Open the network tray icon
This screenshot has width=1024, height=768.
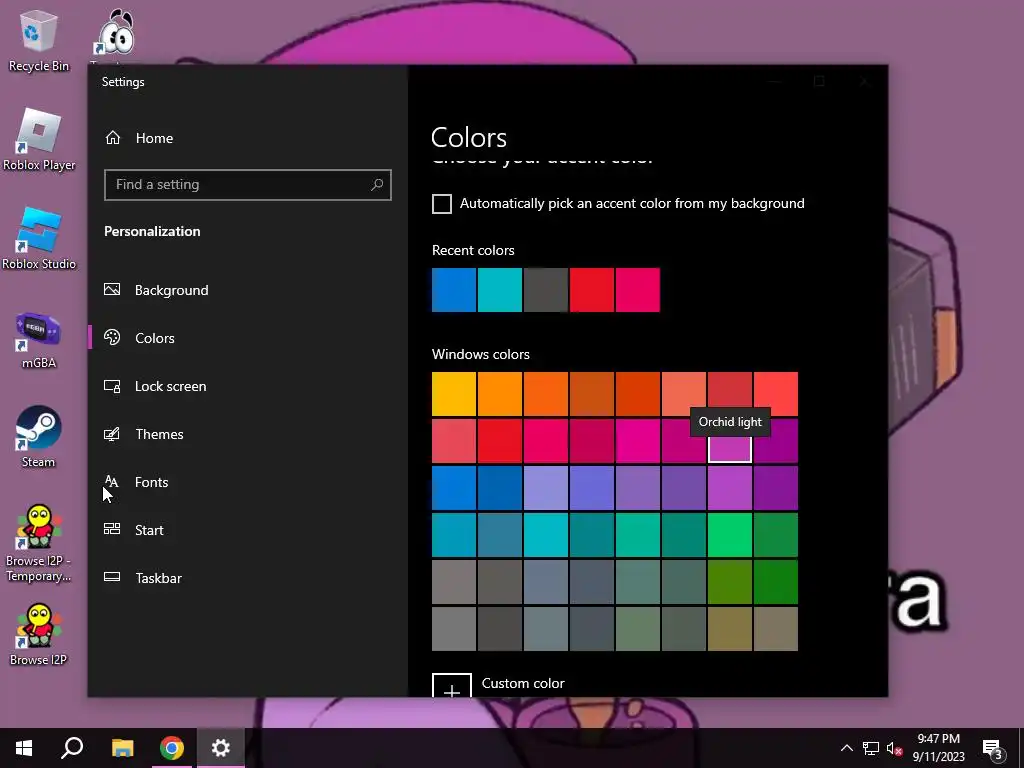(871, 748)
